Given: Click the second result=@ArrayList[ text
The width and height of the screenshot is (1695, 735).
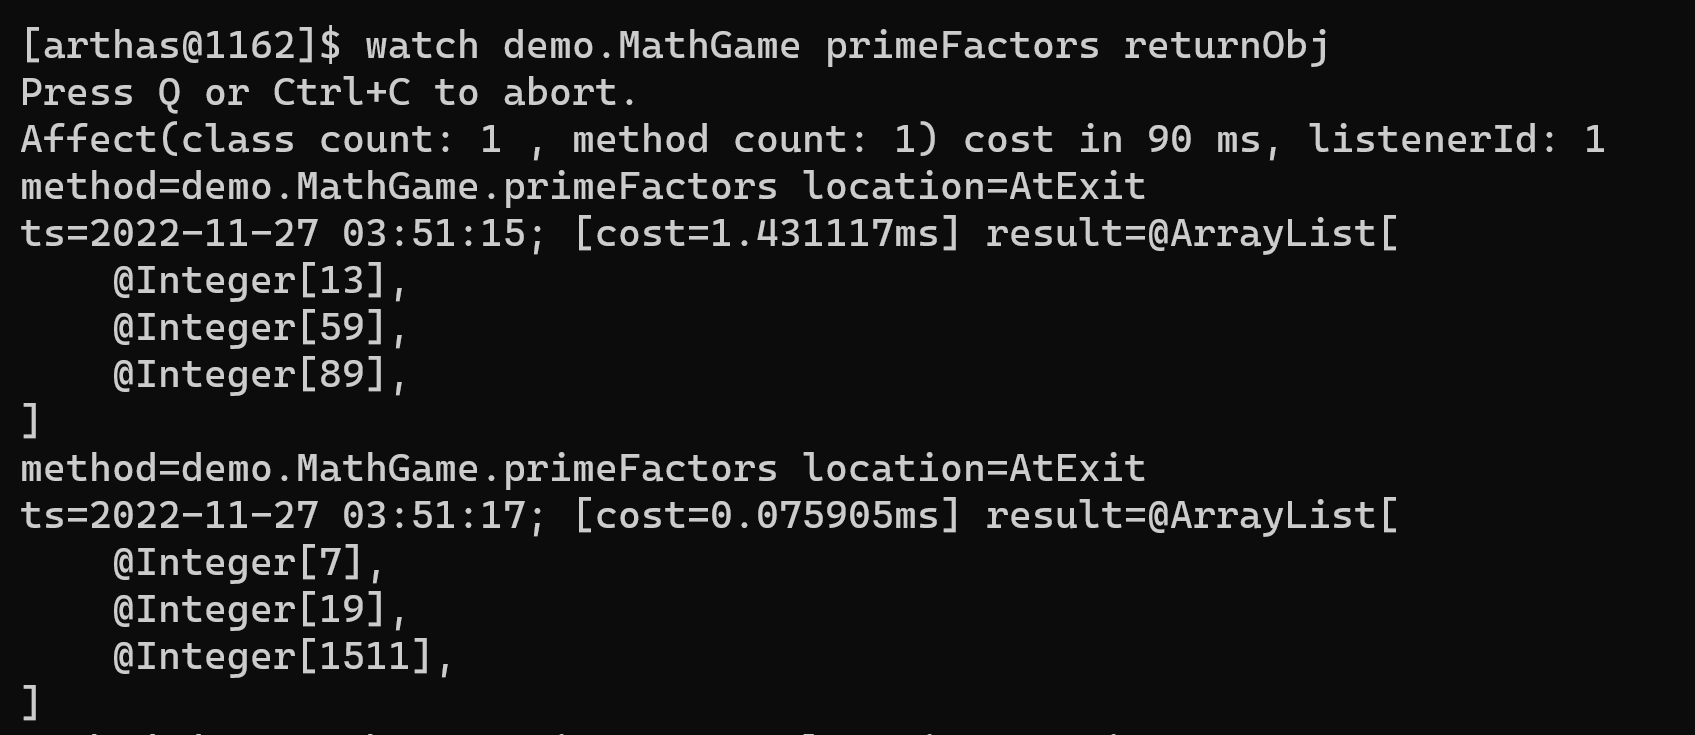Looking at the screenshot, I should tap(1192, 516).
